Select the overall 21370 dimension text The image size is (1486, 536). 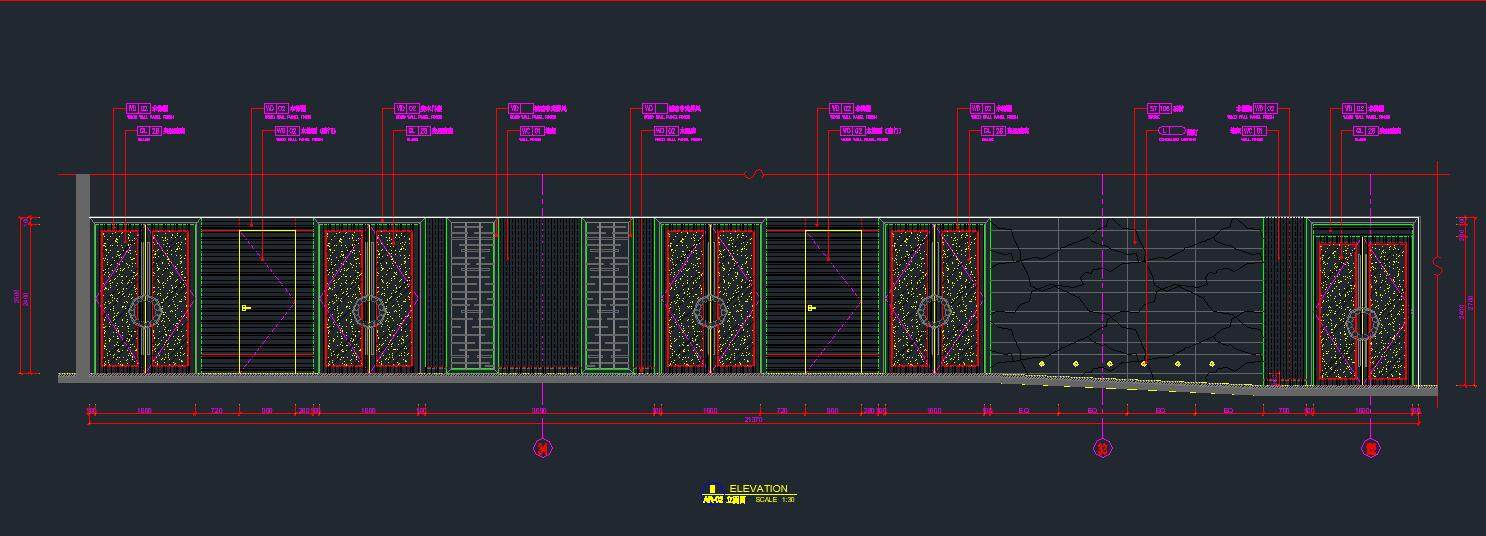click(x=753, y=420)
